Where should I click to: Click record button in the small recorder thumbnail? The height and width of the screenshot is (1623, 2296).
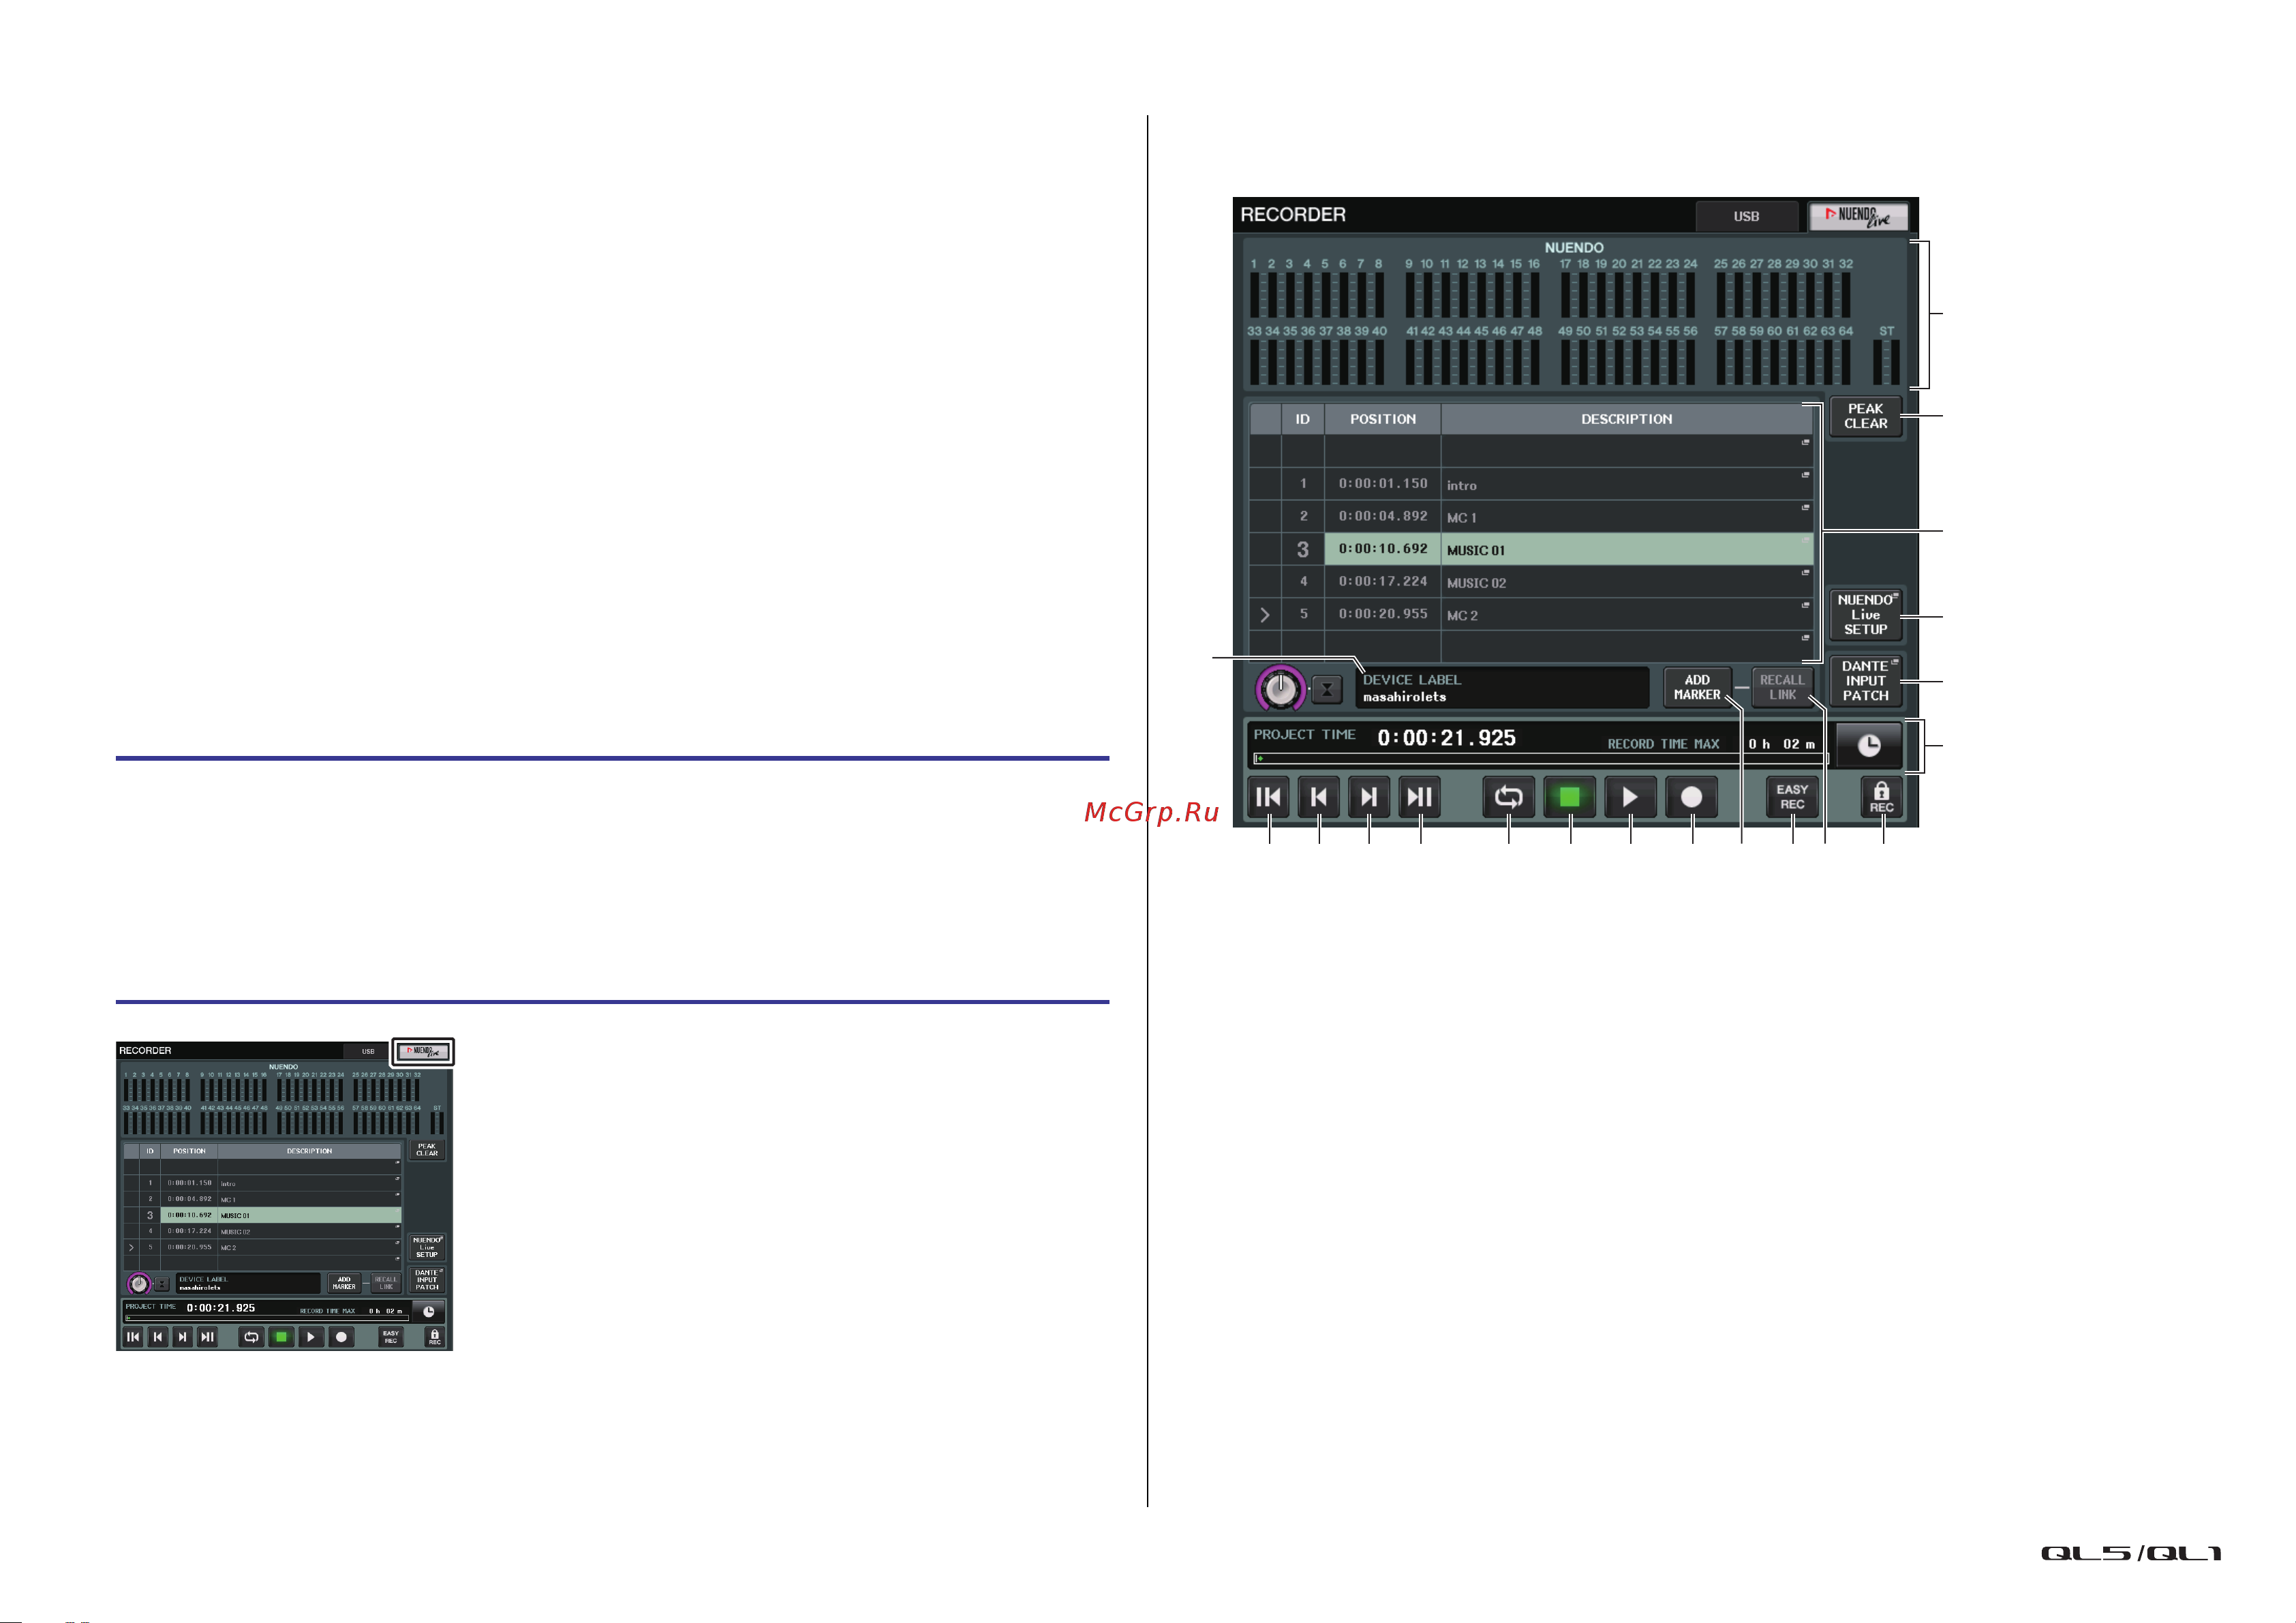tap(341, 1337)
